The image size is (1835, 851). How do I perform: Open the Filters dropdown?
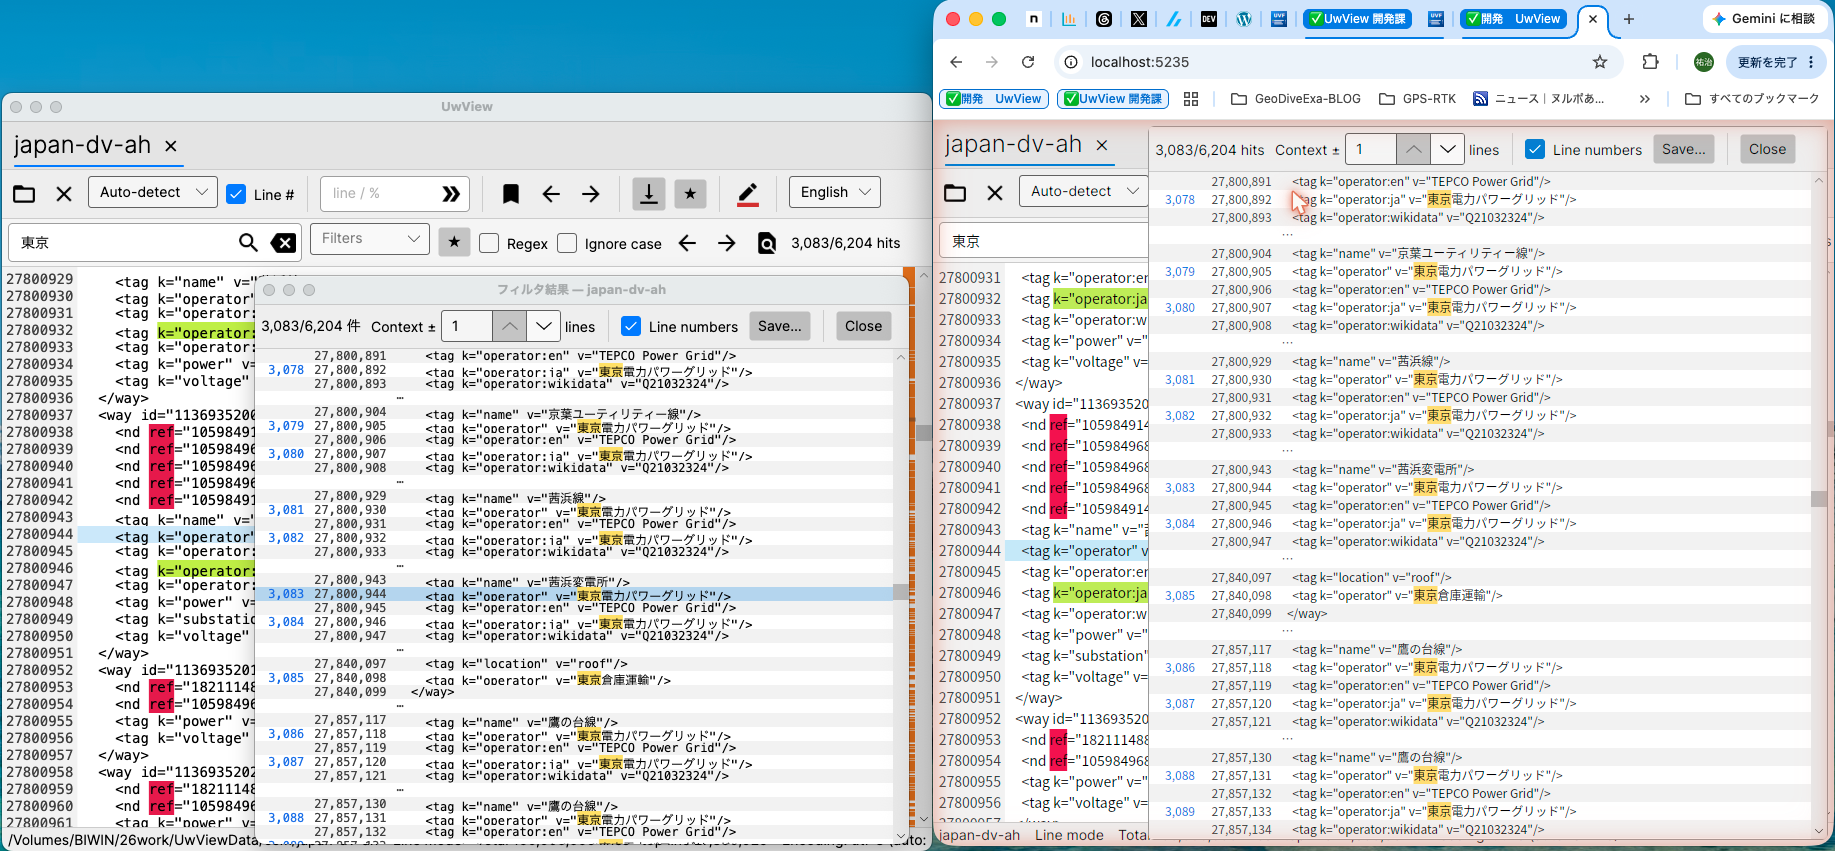tap(370, 239)
